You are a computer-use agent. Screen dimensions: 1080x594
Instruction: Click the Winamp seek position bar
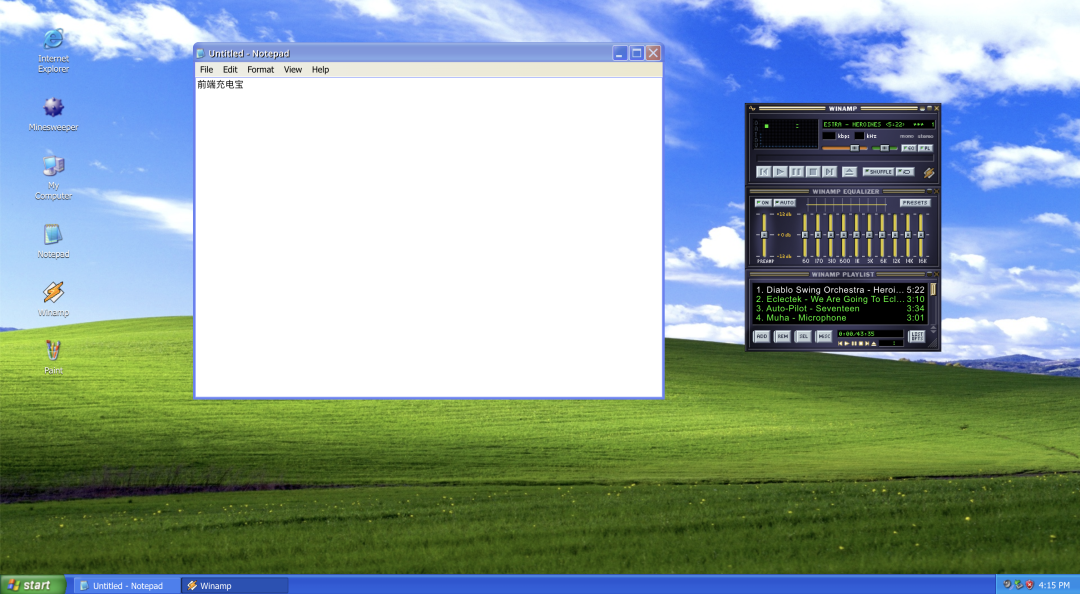click(x=844, y=158)
